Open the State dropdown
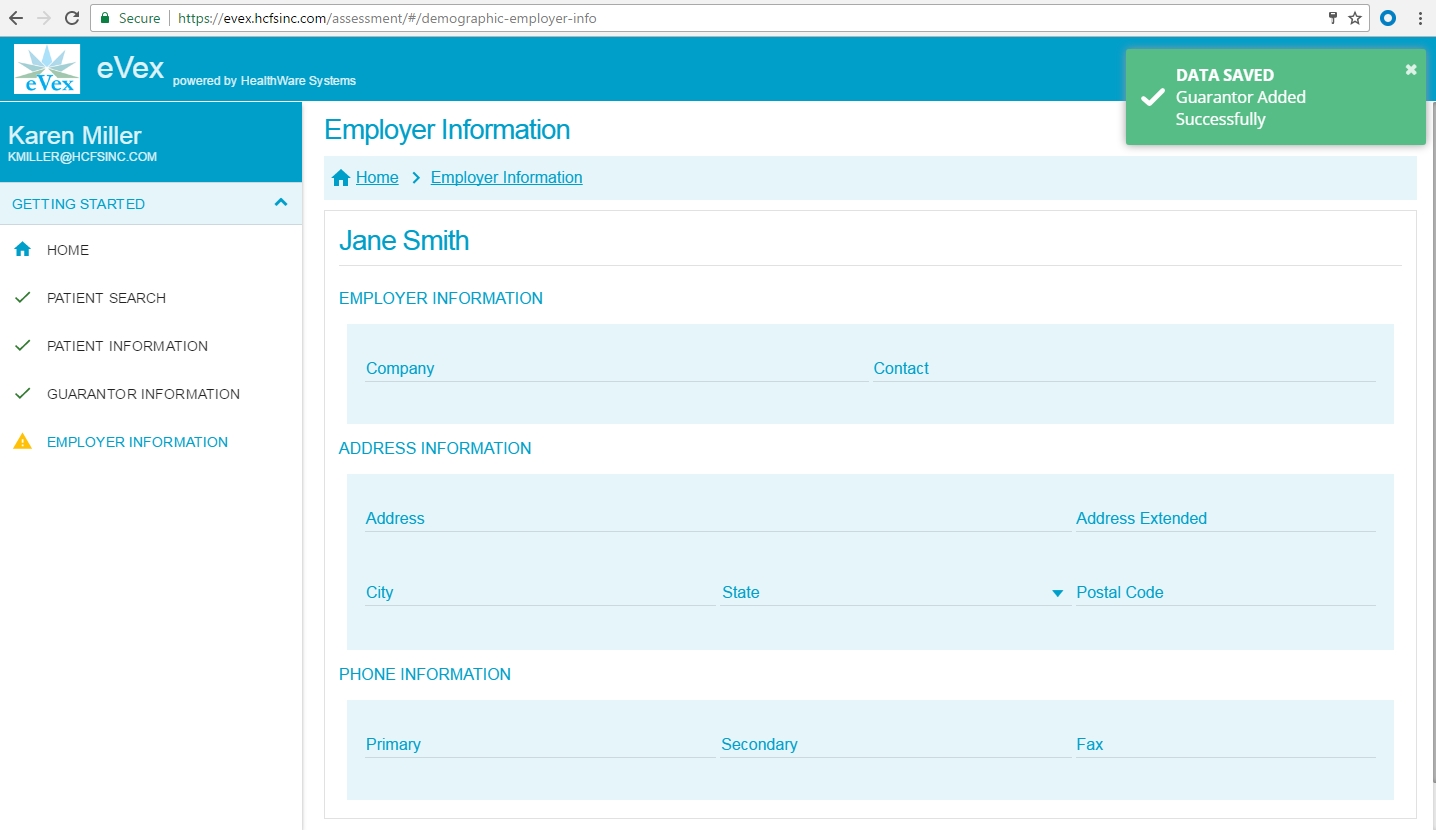This screenshot has height=830, width=1436. (1057, 593)
